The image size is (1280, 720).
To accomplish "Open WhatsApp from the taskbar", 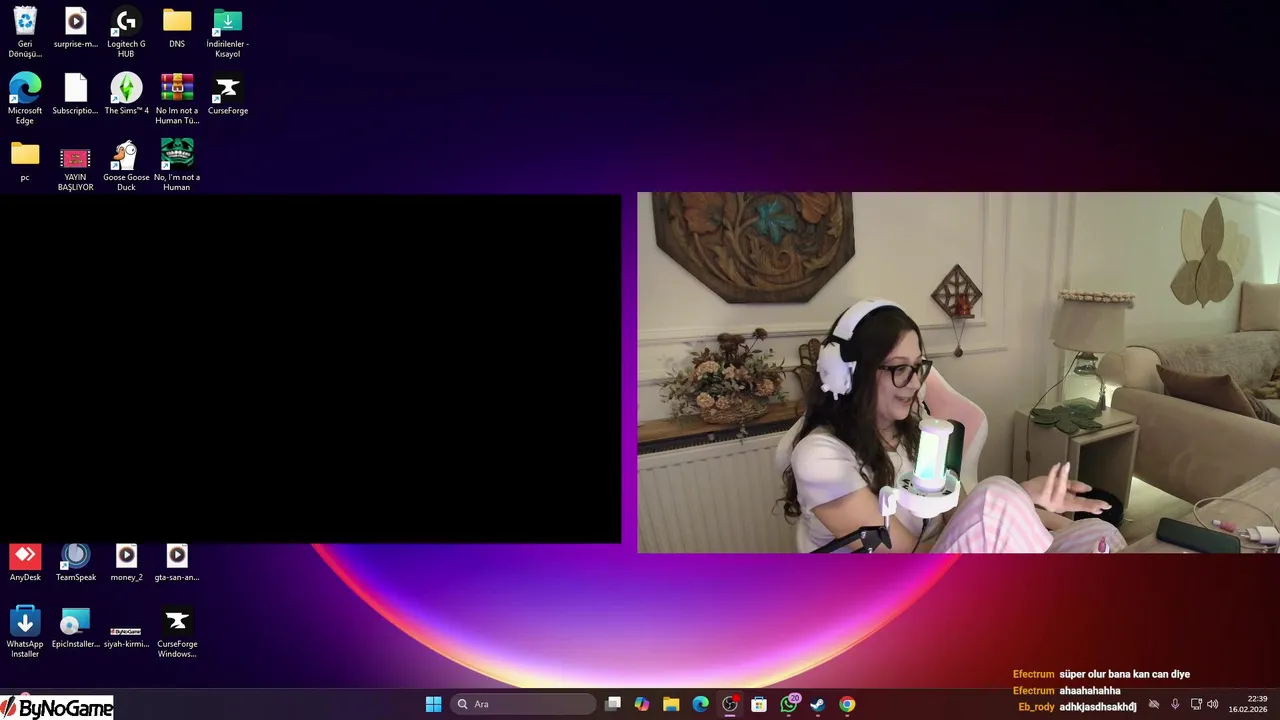I will coord(789,704).
